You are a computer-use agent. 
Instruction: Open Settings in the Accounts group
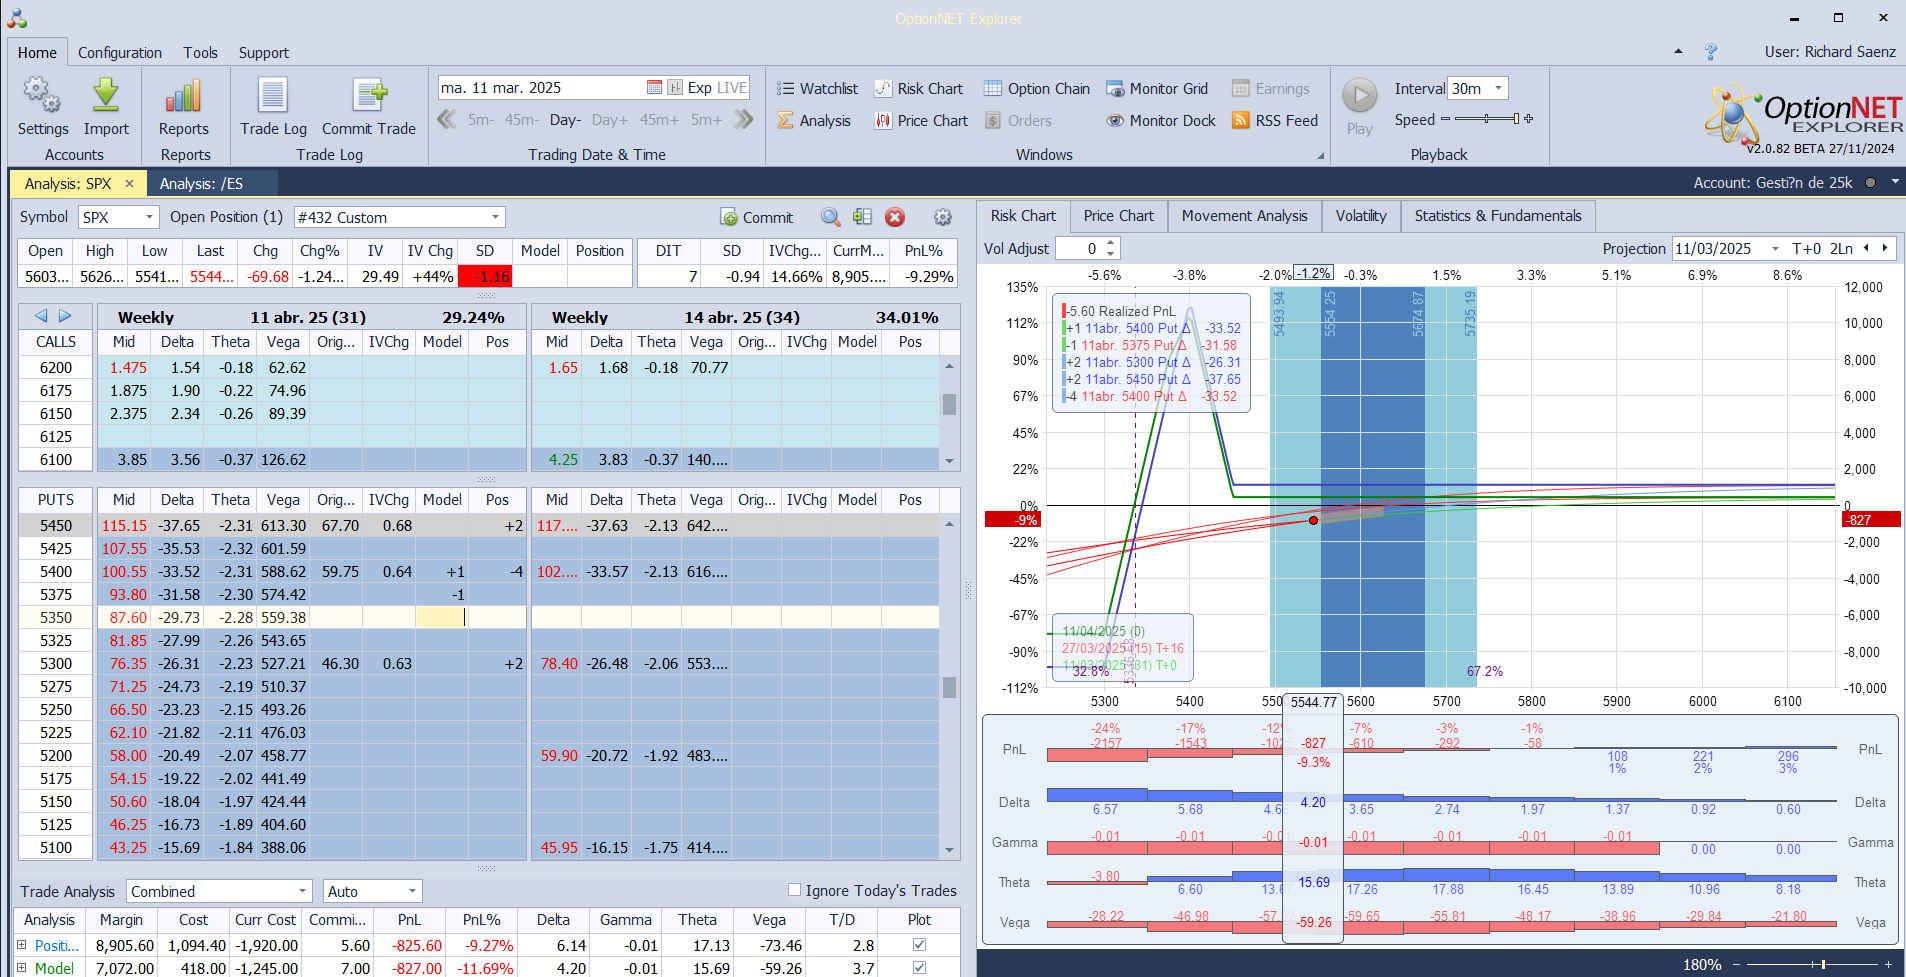point(43,107)
